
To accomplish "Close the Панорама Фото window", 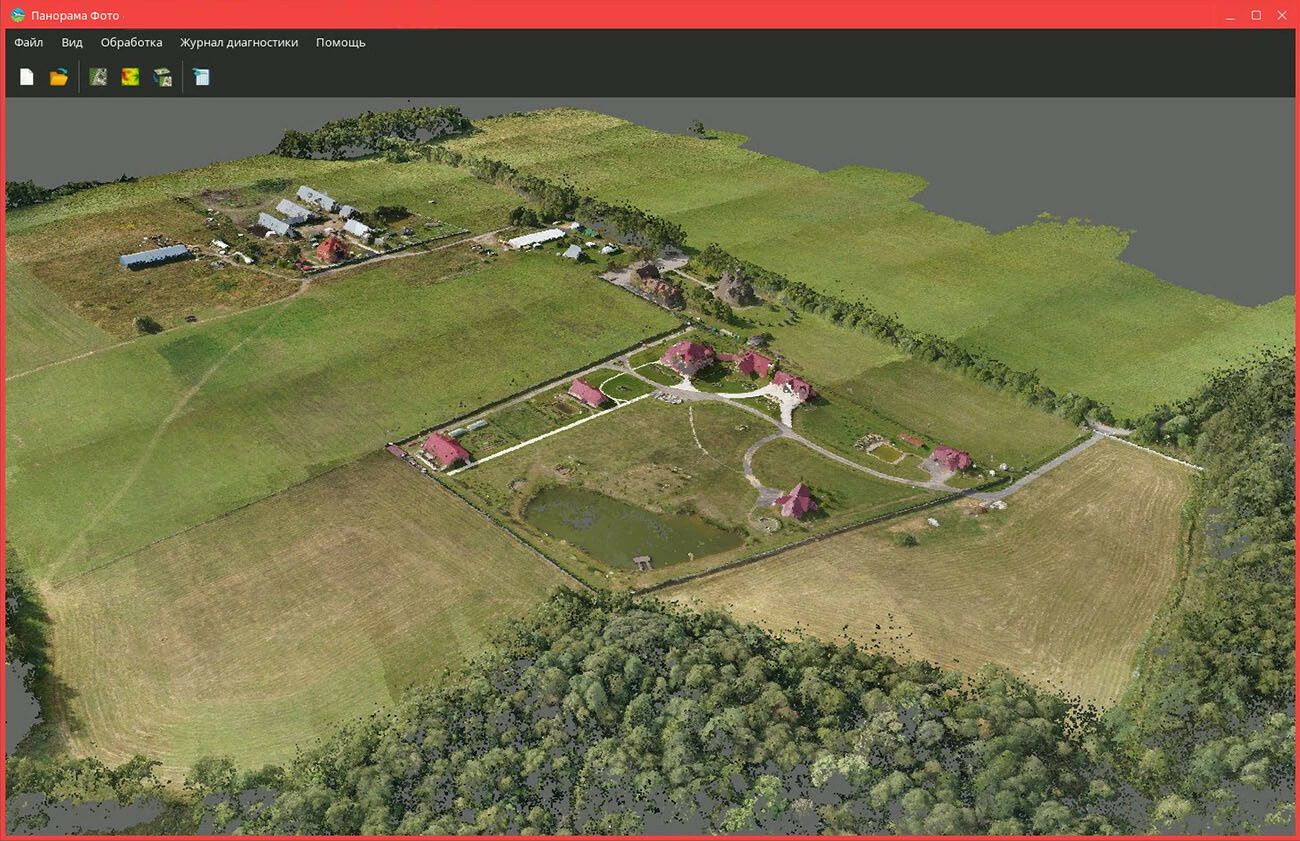I will tap(1282, 15).
